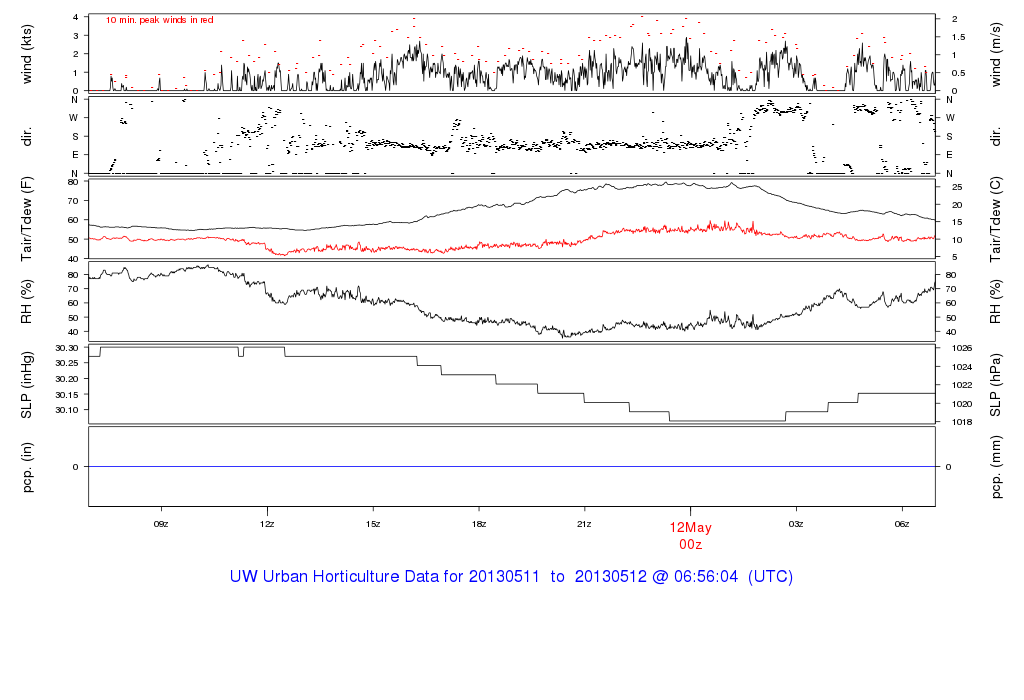Click the '09z' time axis tick label

click(x=161, y=524)
